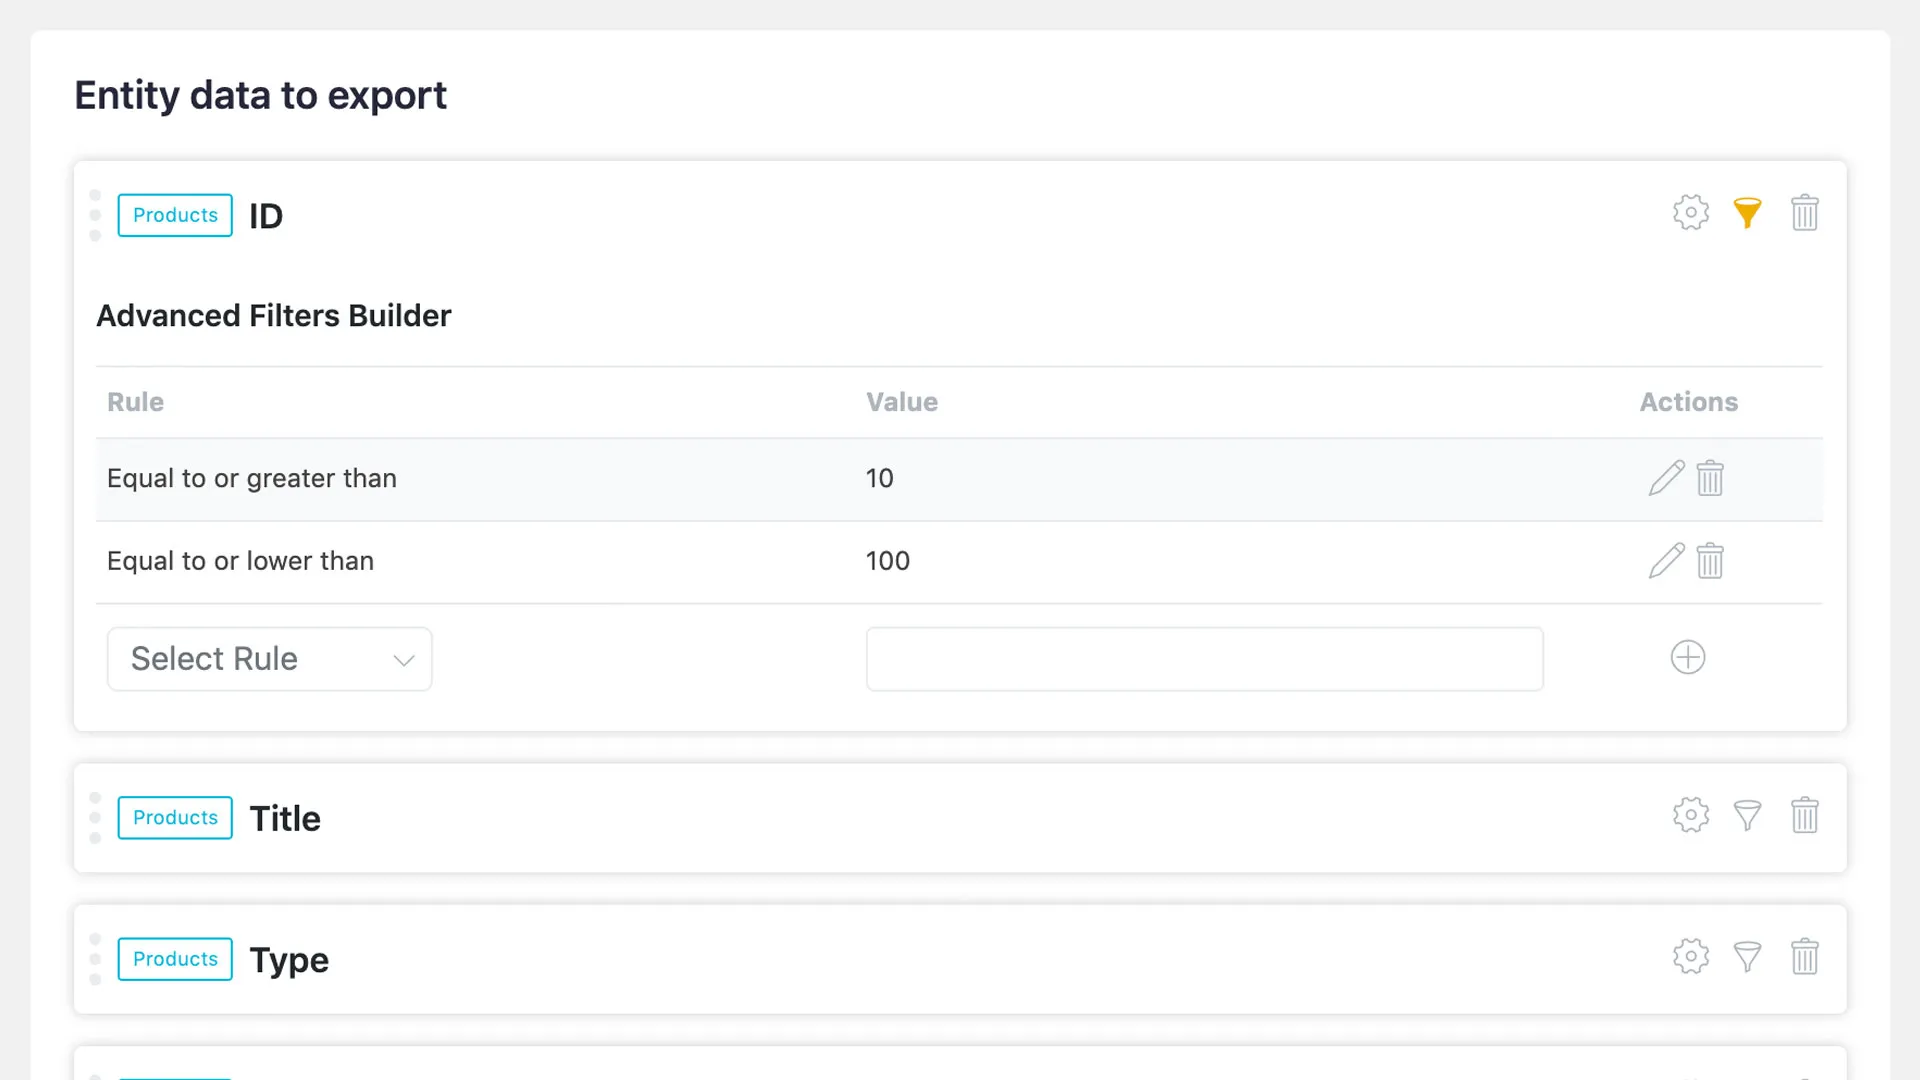Edit the rule valued 100 with pencil icon
Image resolution: width=1920 pixels, height=1080 pixels.
[1665, 561]
